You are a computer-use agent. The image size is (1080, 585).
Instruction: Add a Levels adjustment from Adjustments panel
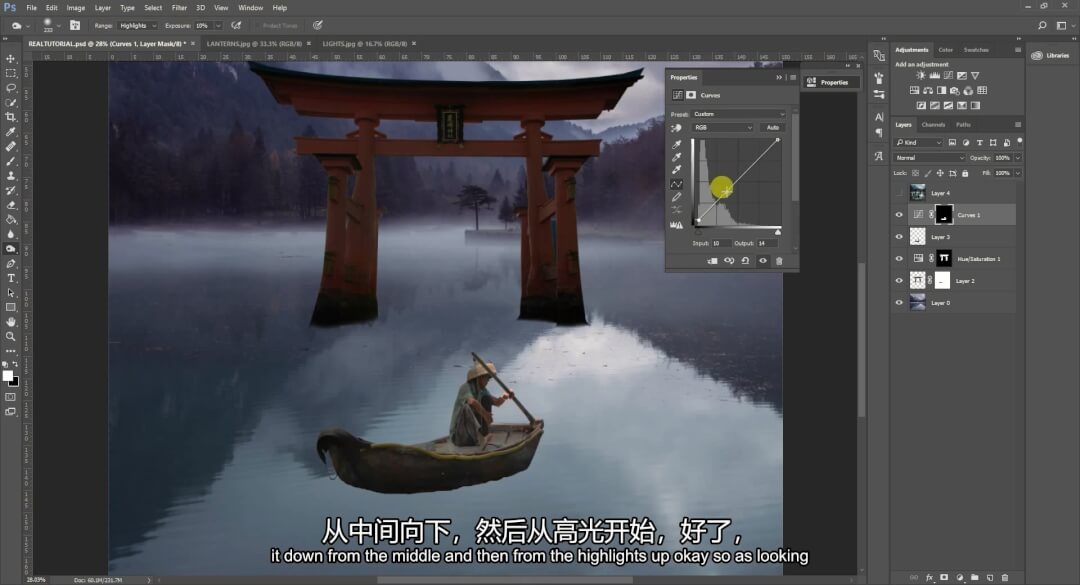coord(935,76)
